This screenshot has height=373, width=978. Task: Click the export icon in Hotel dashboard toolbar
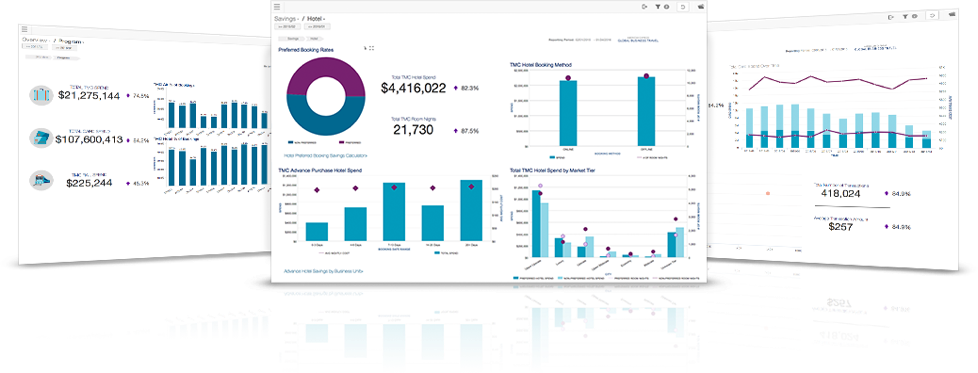(644, 7)
